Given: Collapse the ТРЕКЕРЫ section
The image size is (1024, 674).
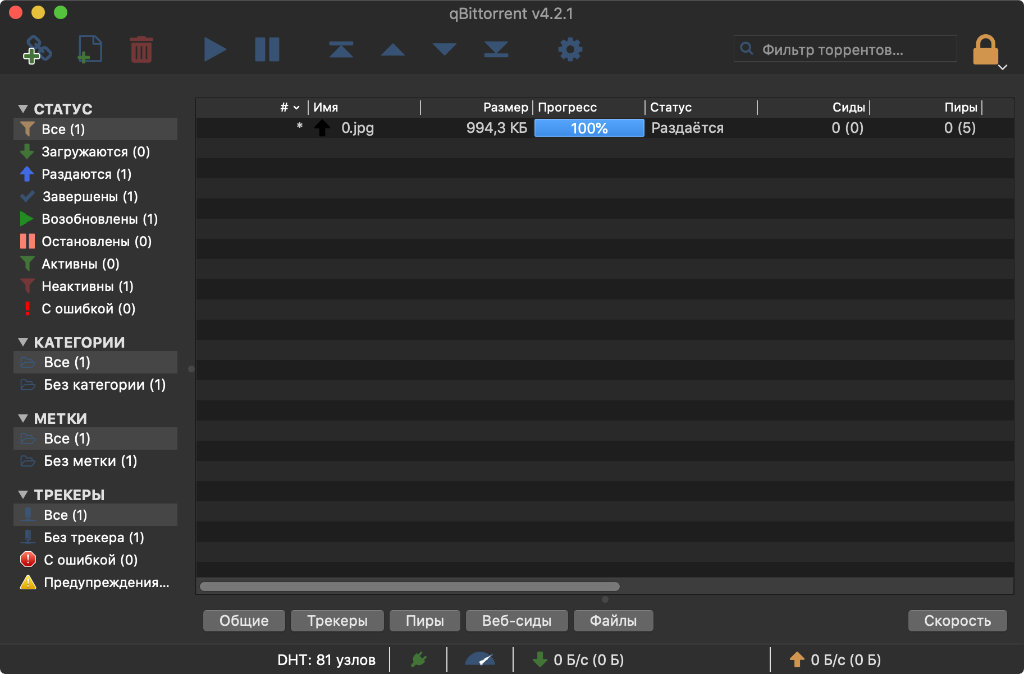Looking at the screenshot, I should coord(23,495).
